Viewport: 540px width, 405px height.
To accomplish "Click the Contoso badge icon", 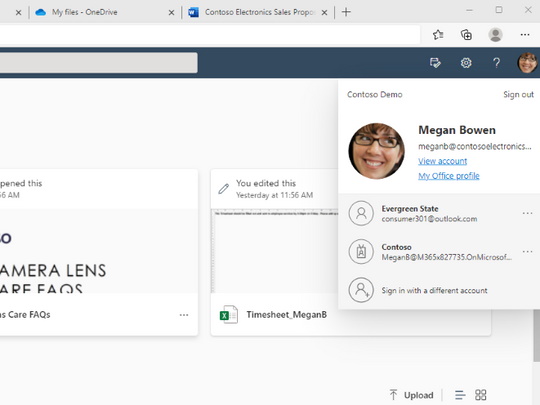I will click(x=361, y=252).
